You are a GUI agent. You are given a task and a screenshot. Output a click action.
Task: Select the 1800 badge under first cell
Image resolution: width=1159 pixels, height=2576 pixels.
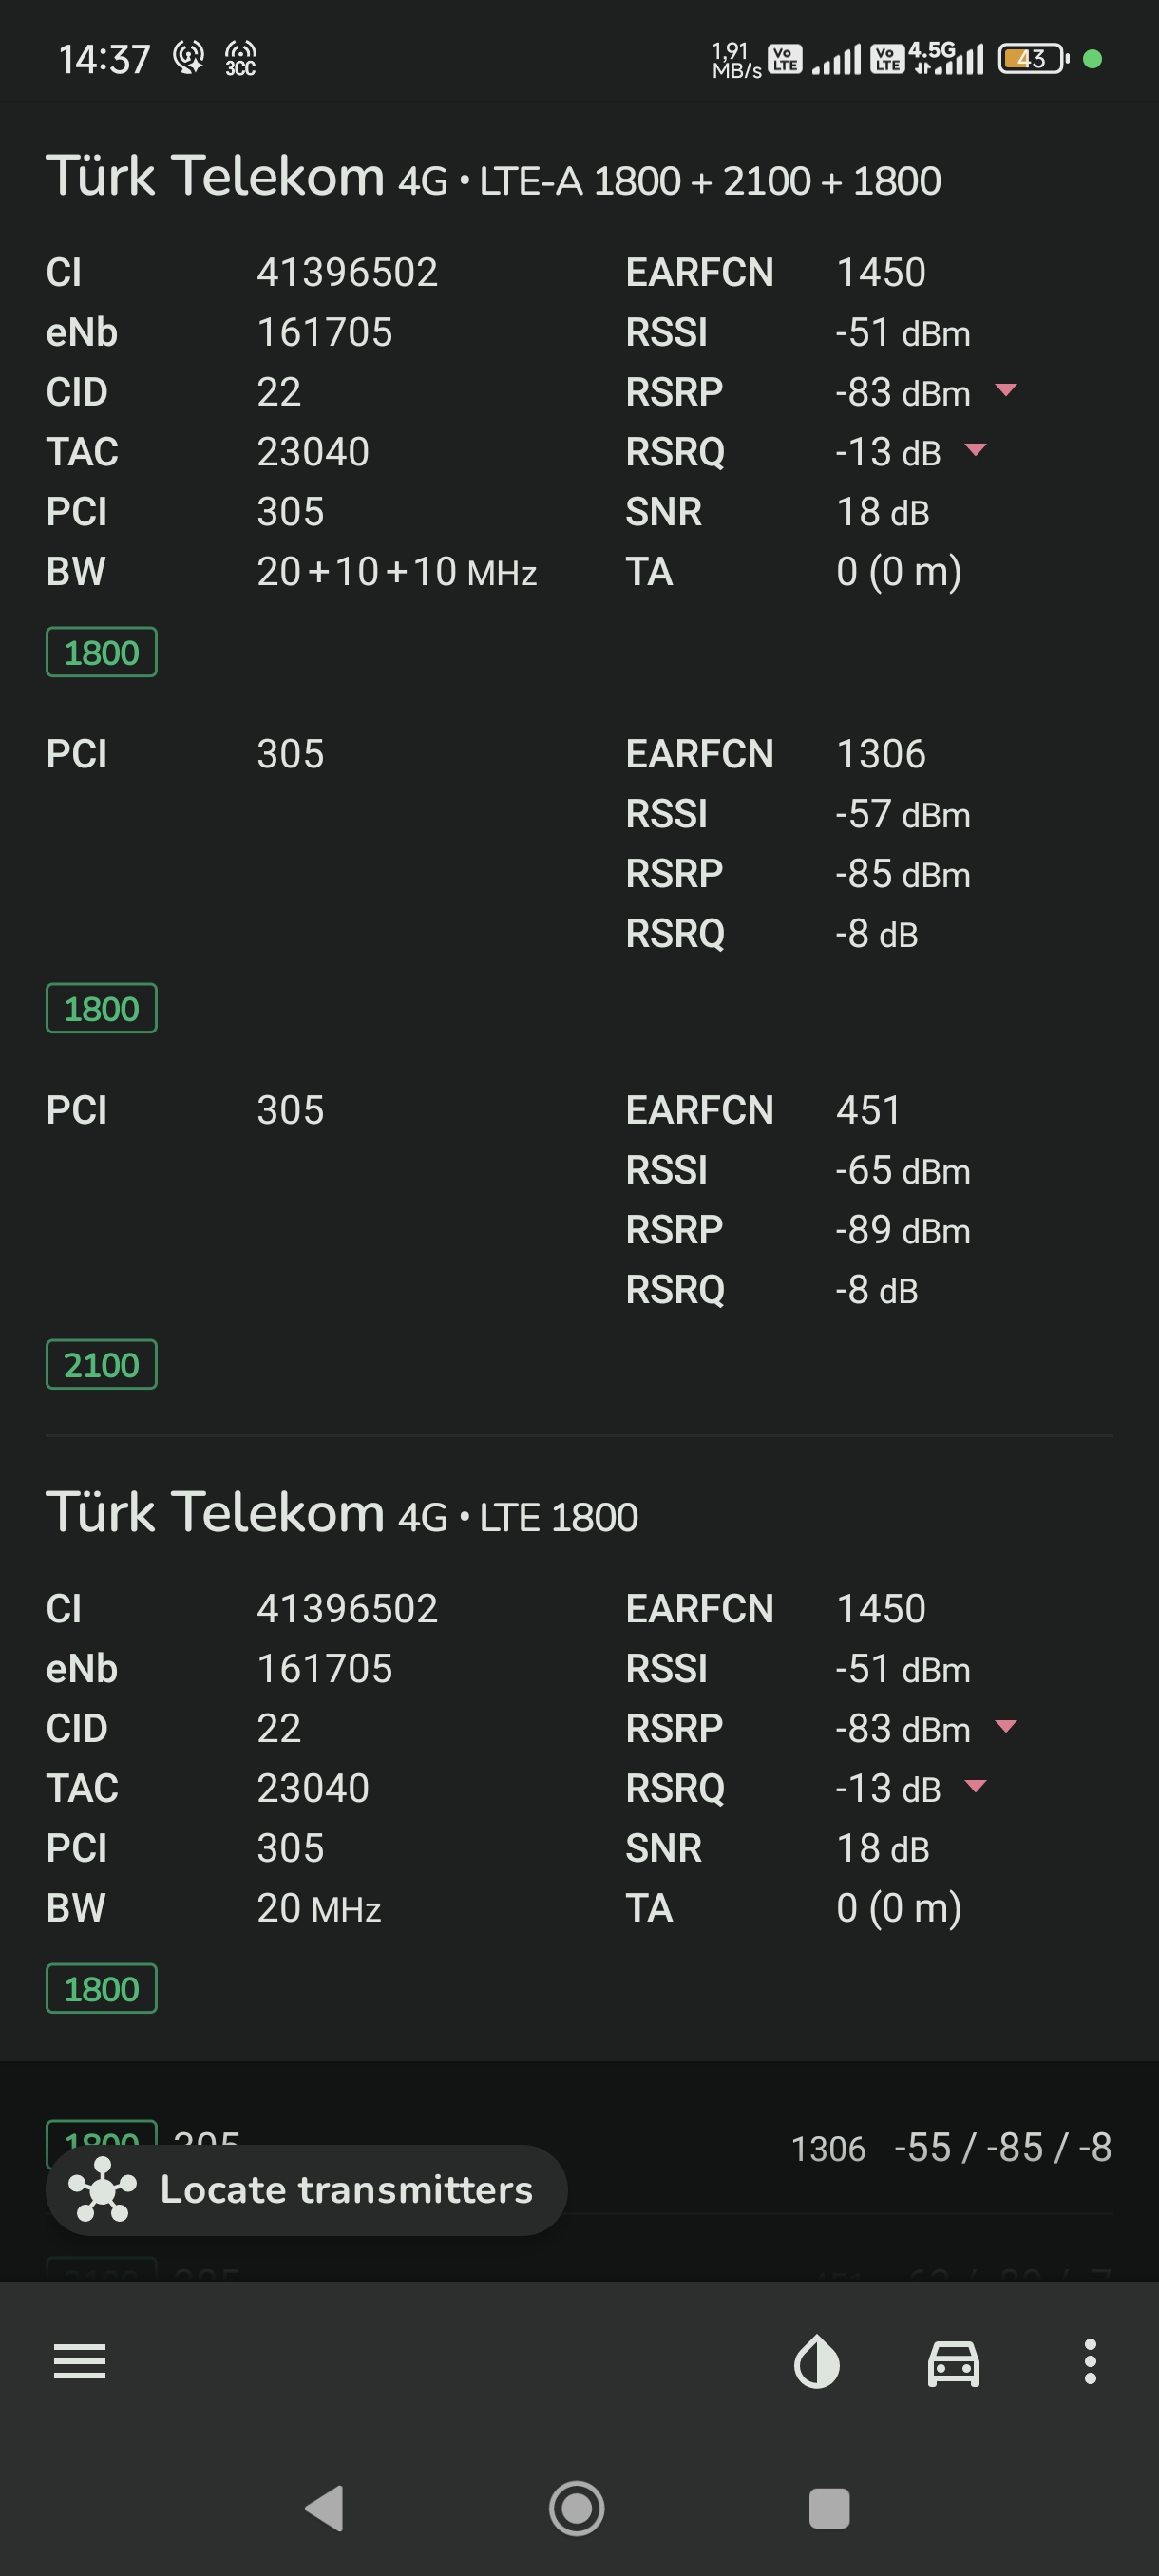coord(101,652)
